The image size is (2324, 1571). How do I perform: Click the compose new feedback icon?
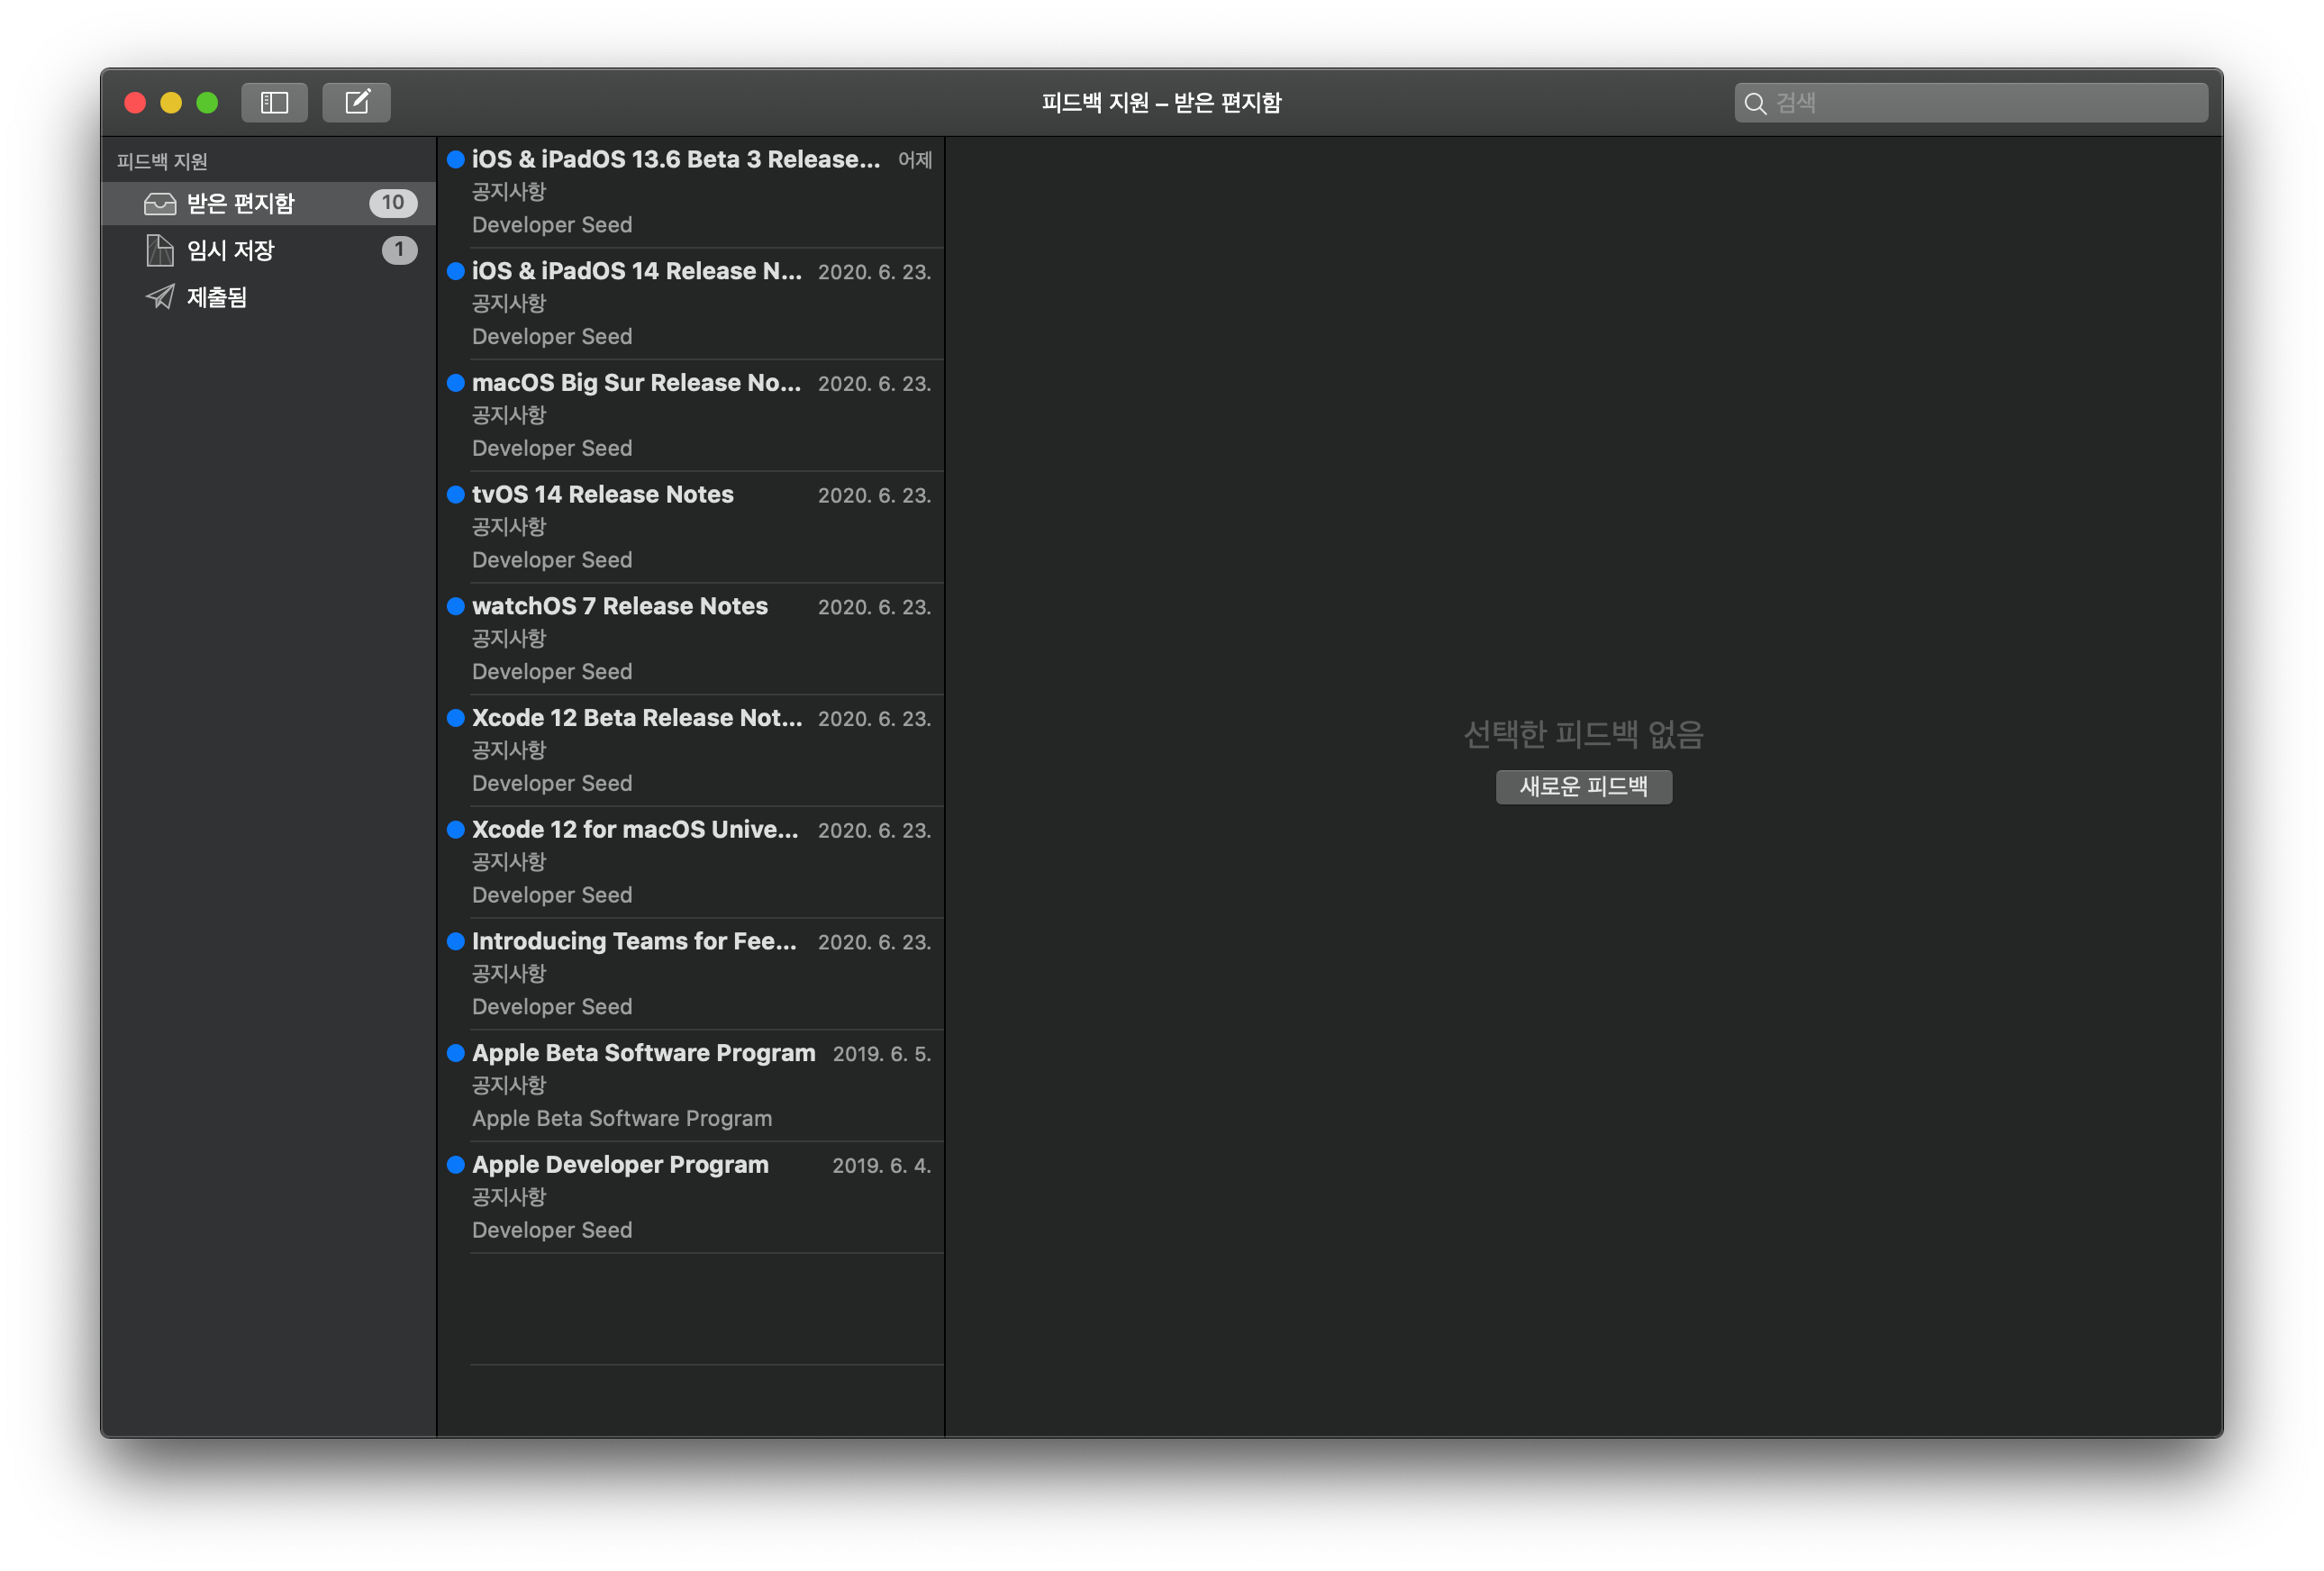coord(357,103)
